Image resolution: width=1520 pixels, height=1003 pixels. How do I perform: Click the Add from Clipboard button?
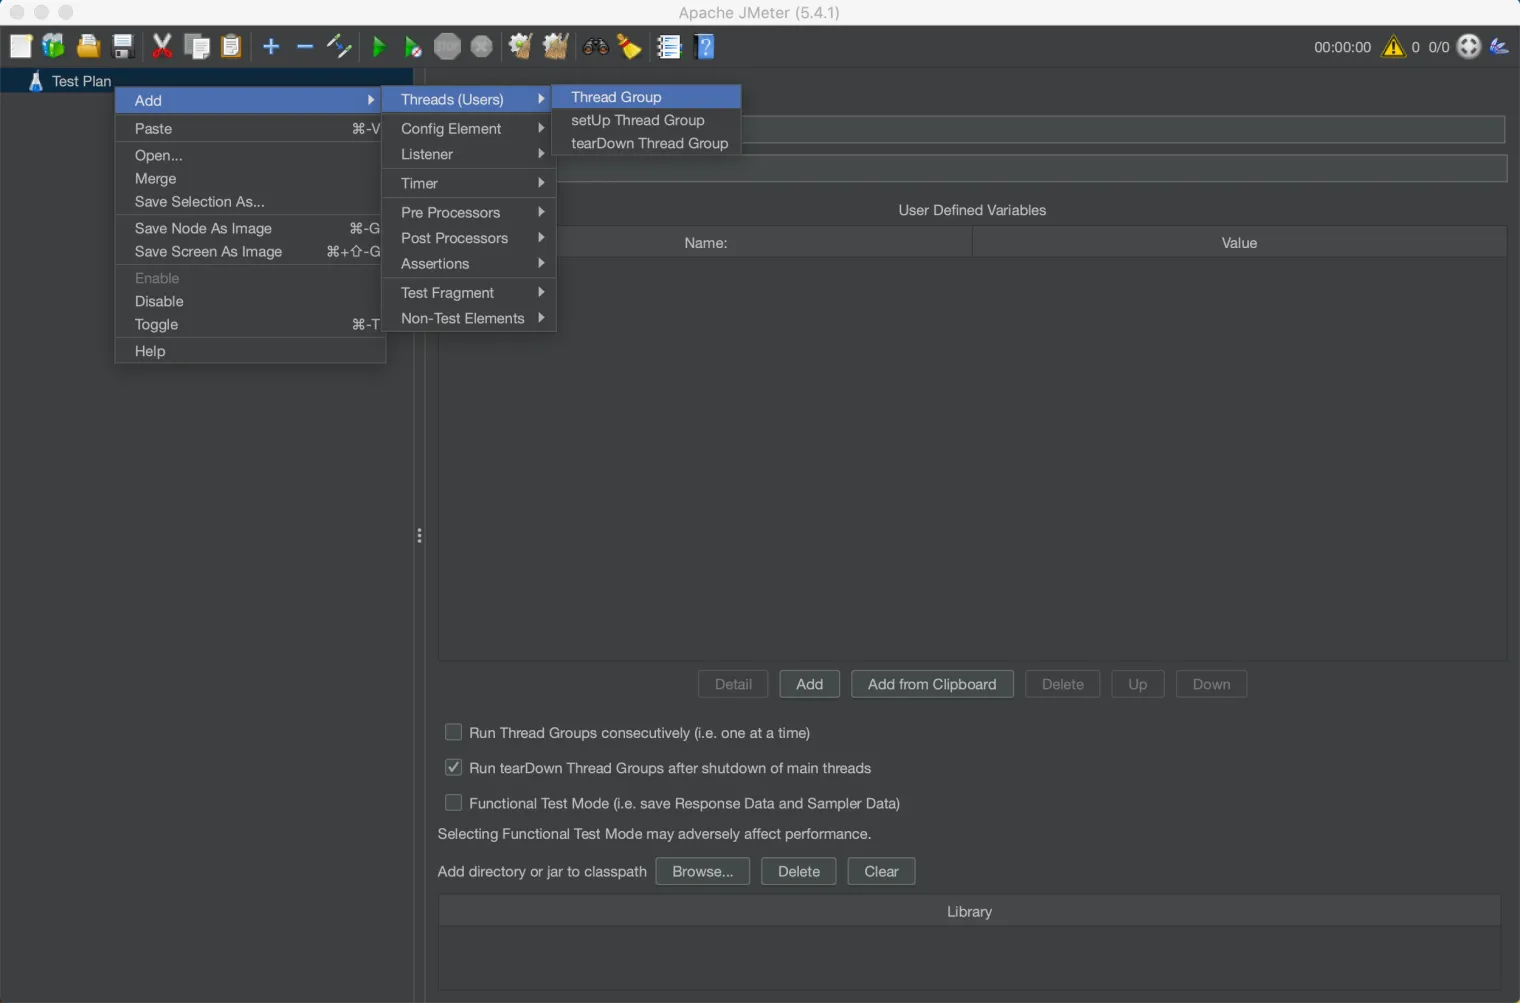click(x=931, y=684)
